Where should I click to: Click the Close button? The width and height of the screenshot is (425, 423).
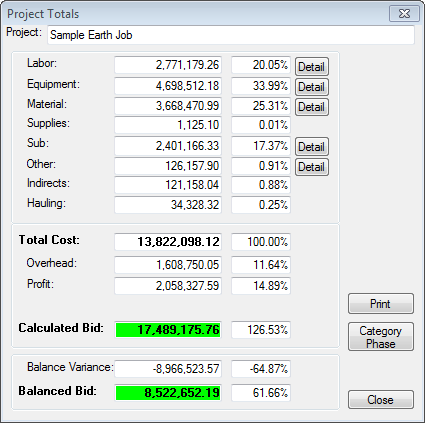[381, 400]
